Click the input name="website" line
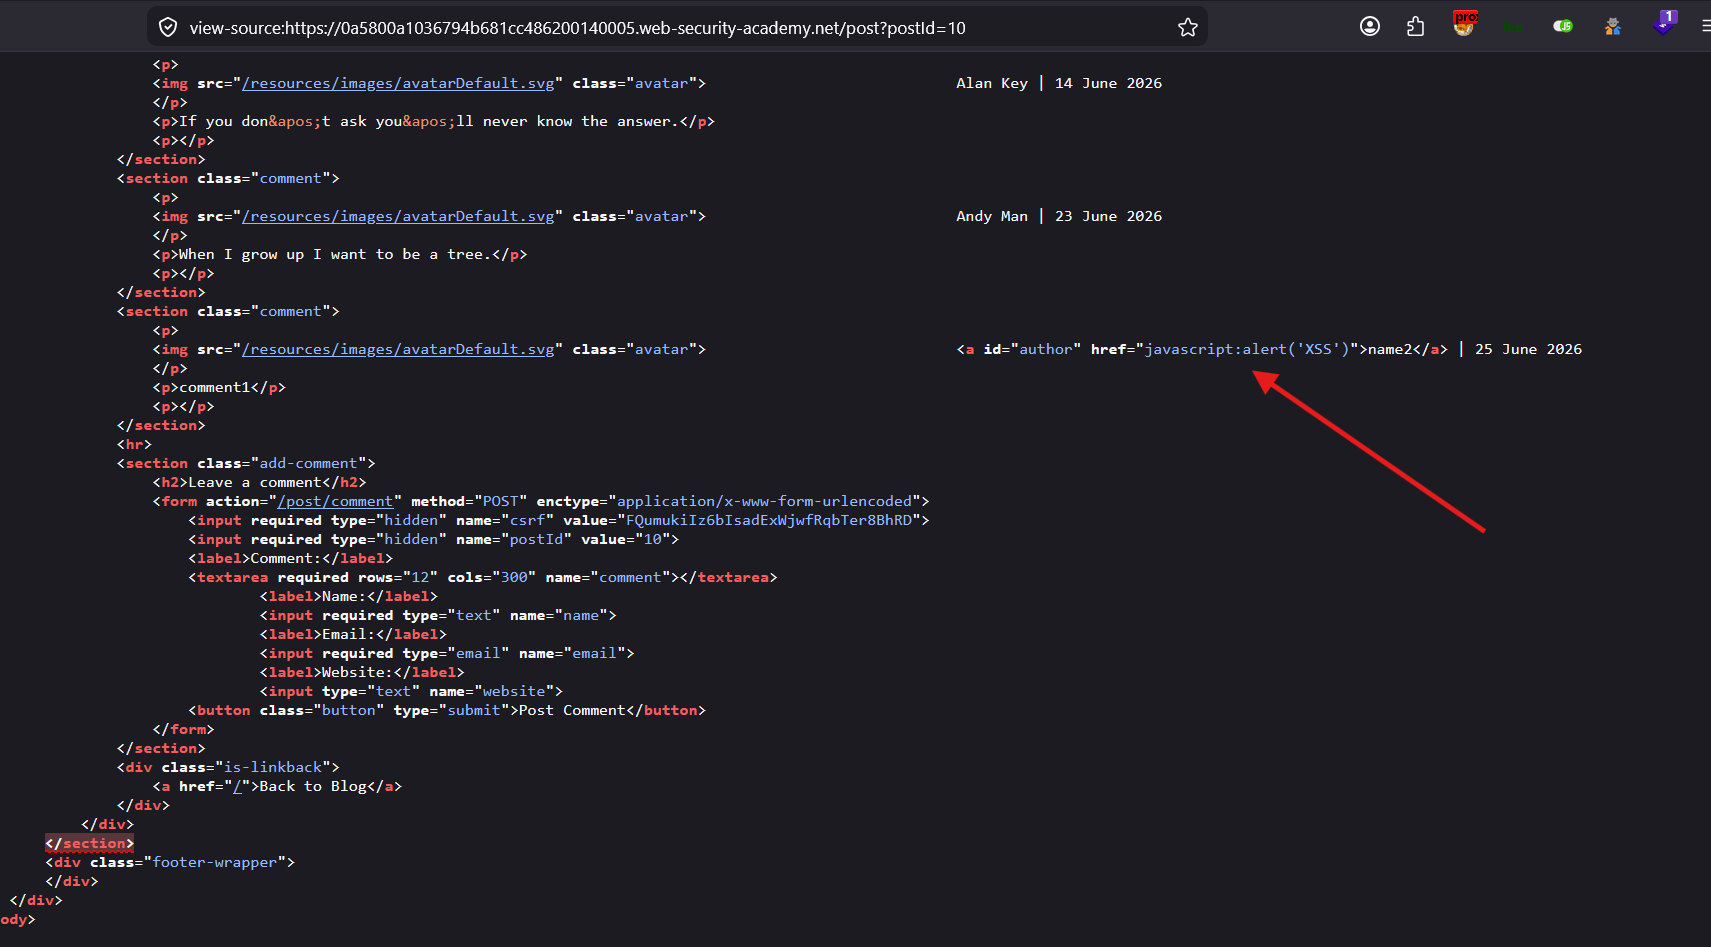The width and height of the screenshot is (1711, 947). pos(411,691)
